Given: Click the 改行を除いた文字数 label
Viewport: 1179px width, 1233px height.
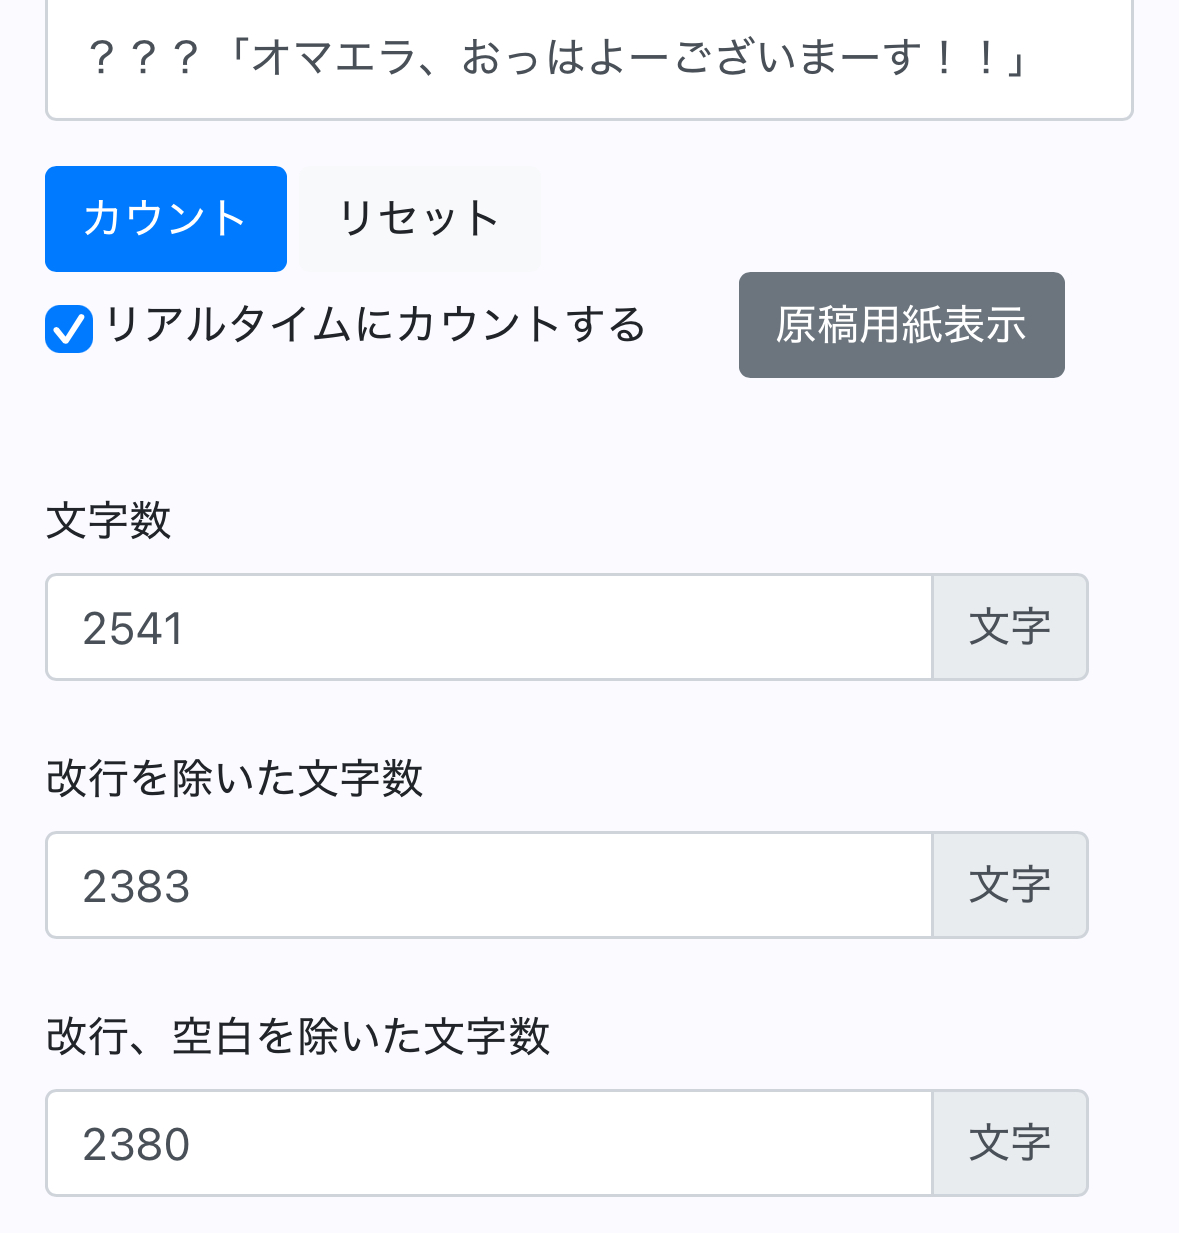Looking at the screenshot, I should pos(235,779).
